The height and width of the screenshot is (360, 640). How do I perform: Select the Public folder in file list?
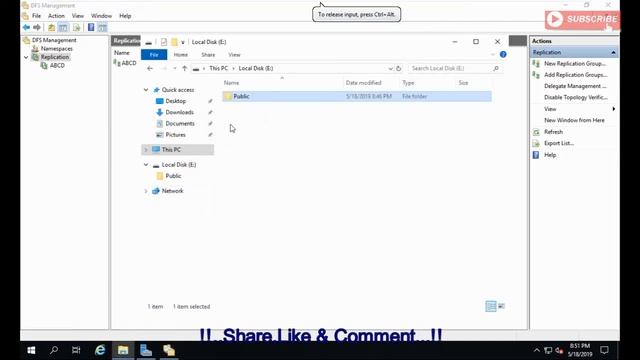(x=357, y=96)
